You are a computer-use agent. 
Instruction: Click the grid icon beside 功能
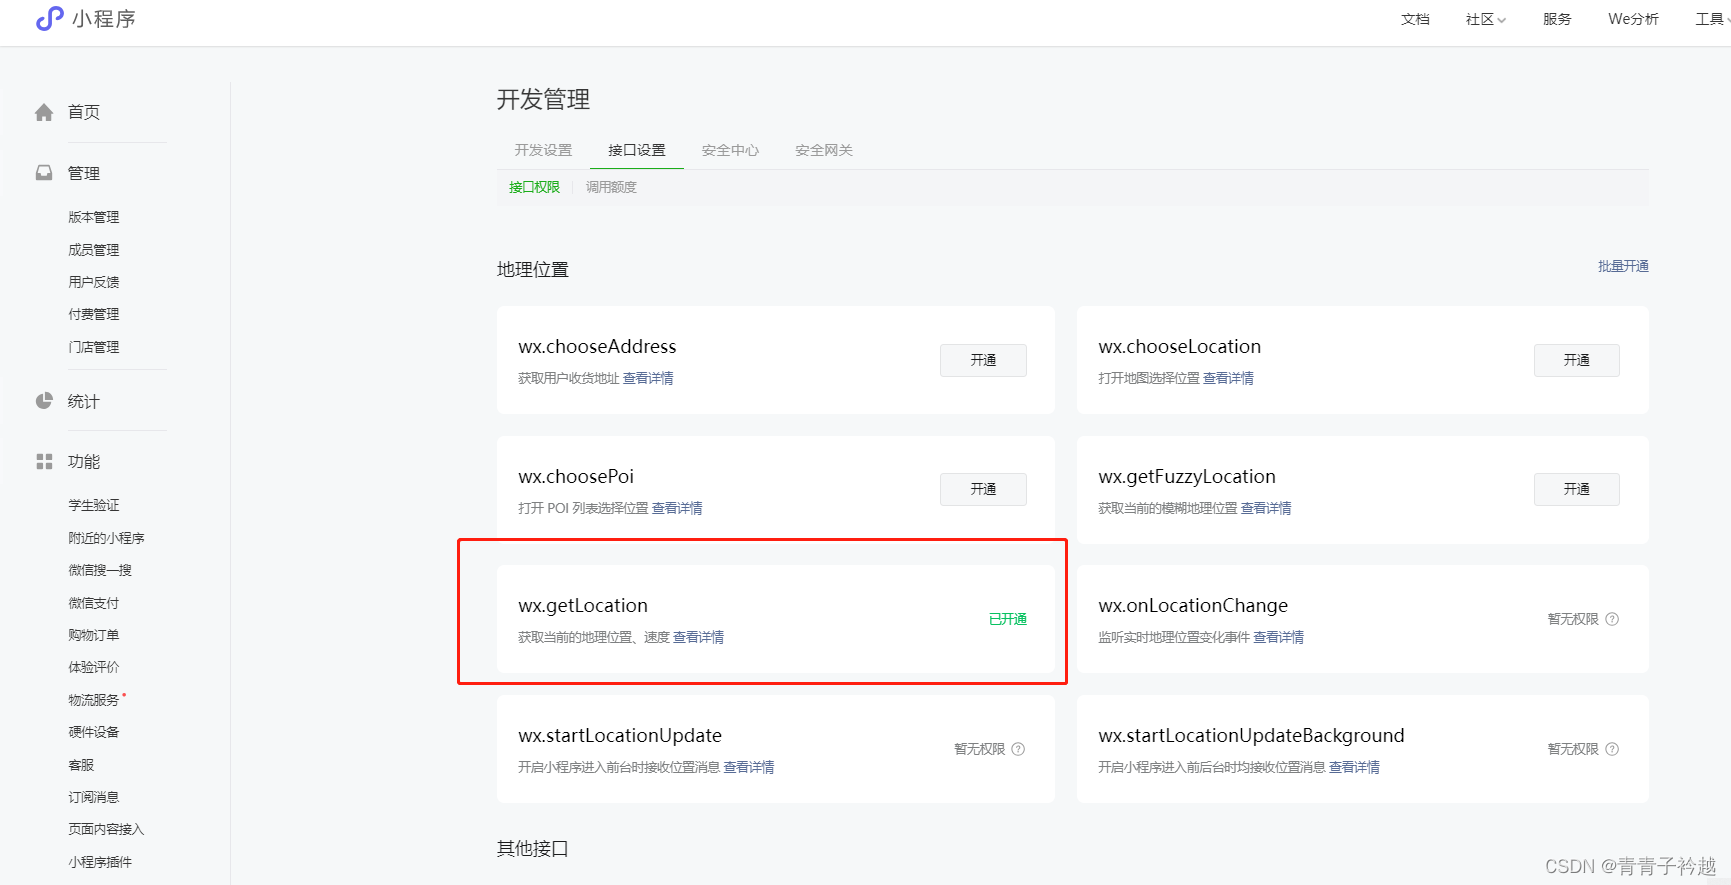coord(44,461)
